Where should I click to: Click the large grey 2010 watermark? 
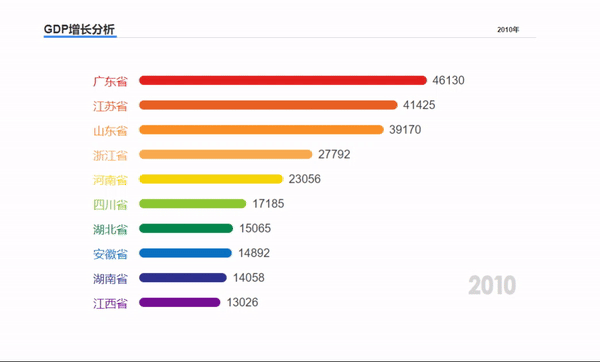(492, 285)
